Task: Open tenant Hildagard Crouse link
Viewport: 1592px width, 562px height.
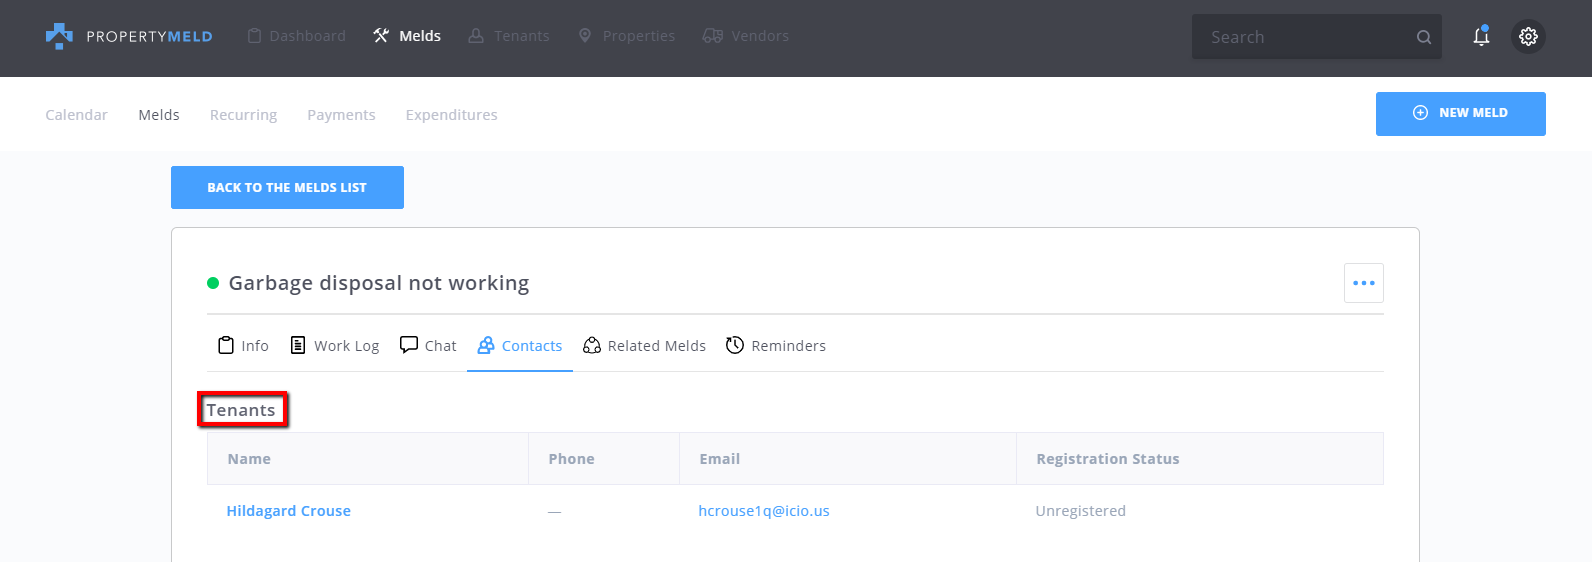Action: coord(288,511)
